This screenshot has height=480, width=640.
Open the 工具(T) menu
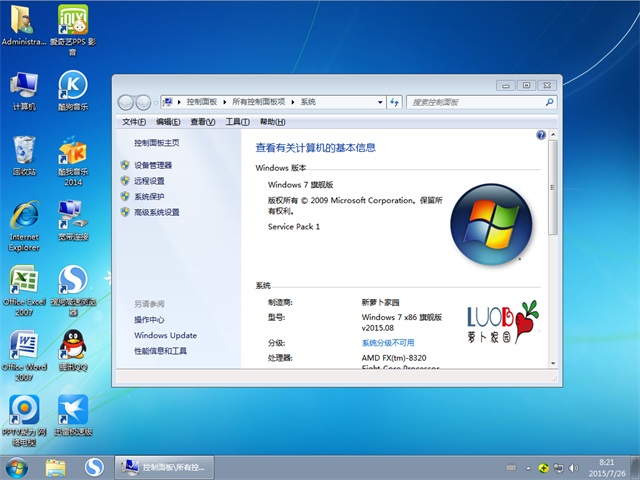237,122
